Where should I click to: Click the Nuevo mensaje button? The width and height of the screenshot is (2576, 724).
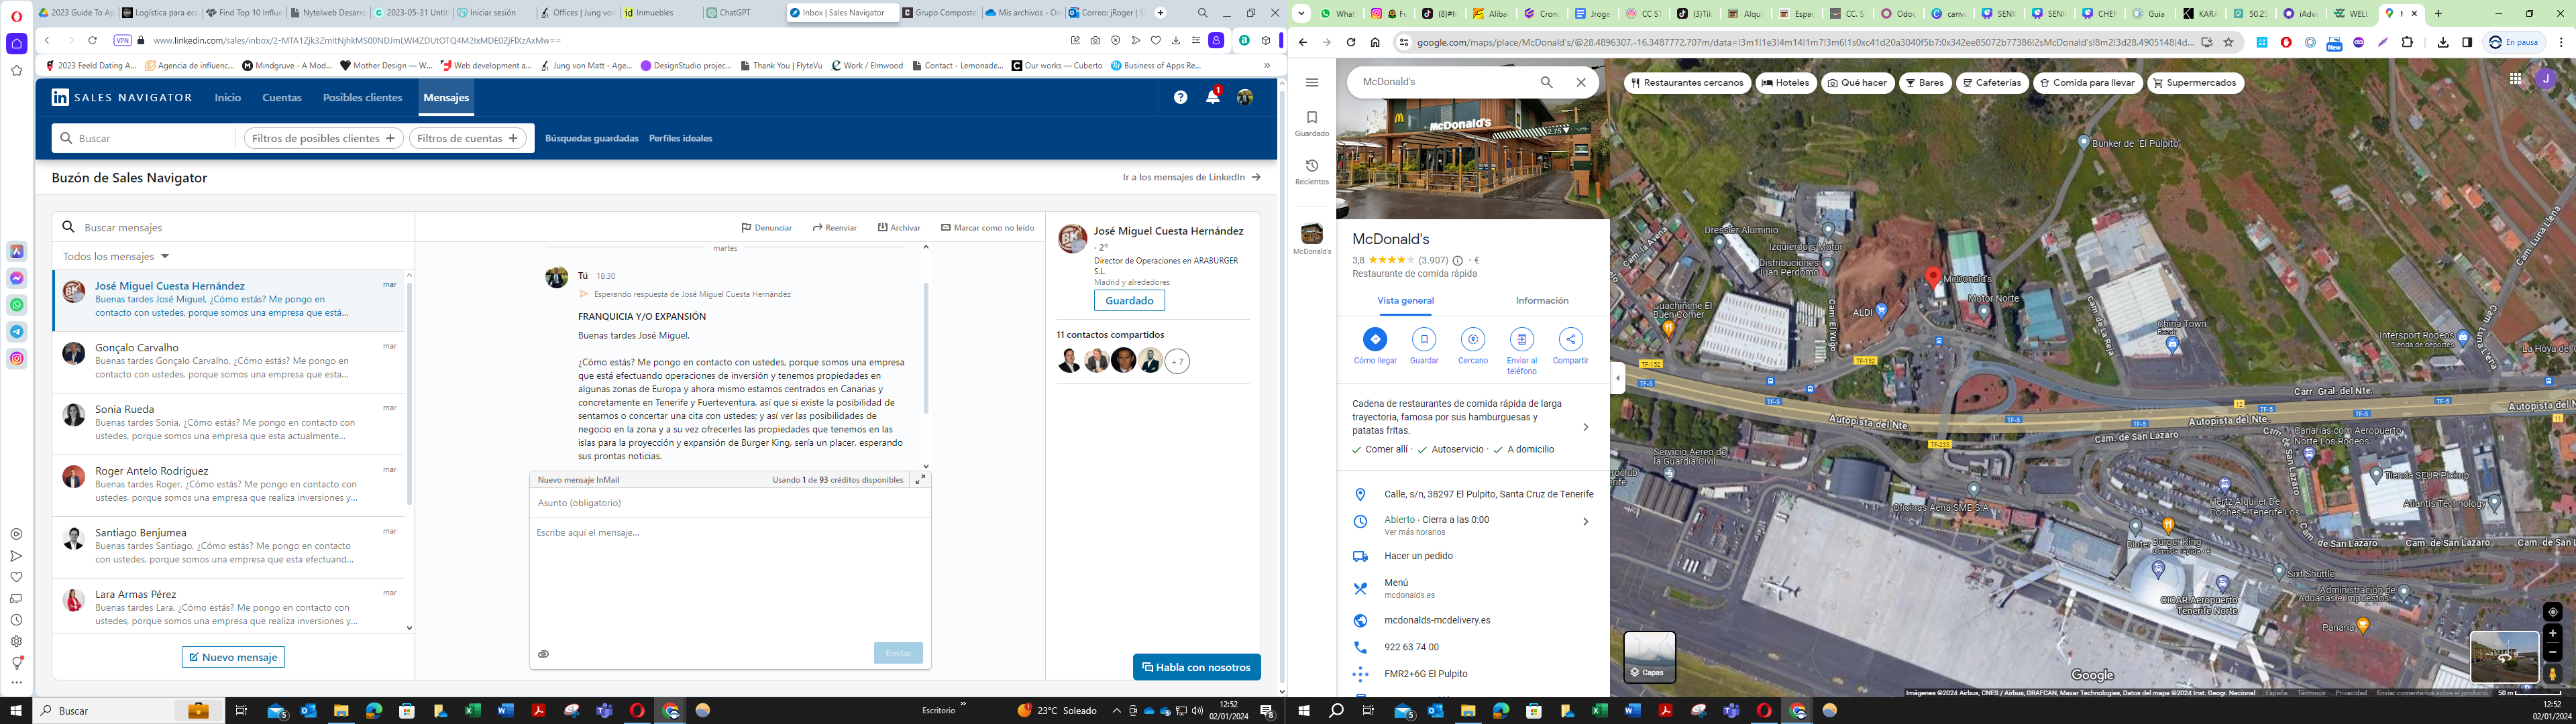pos(233,658)
